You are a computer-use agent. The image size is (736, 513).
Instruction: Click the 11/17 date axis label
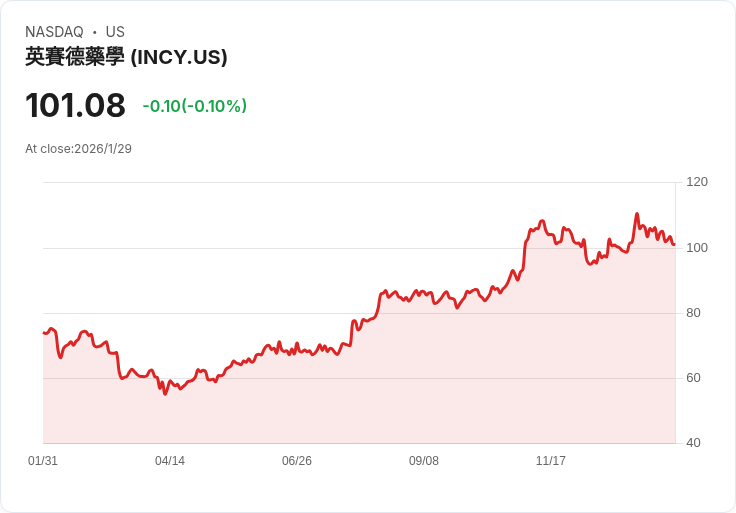pyautogui.click(x=551, y=461)
